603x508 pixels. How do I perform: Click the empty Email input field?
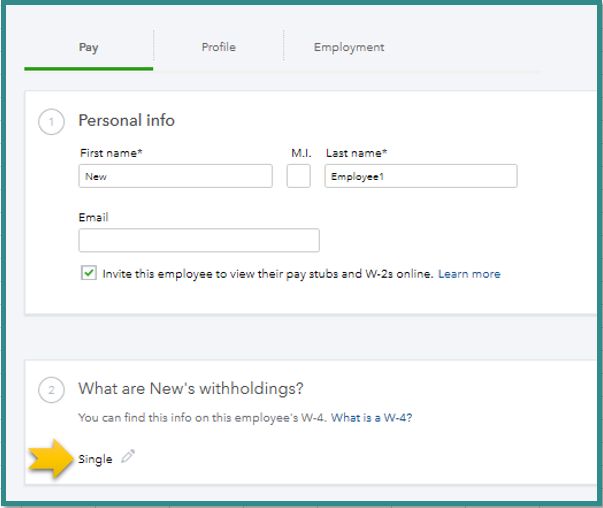tap(199, 240)
